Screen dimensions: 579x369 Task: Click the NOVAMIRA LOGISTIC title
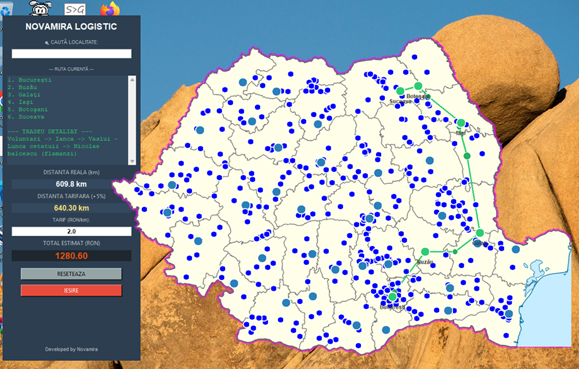pos(71,27)
